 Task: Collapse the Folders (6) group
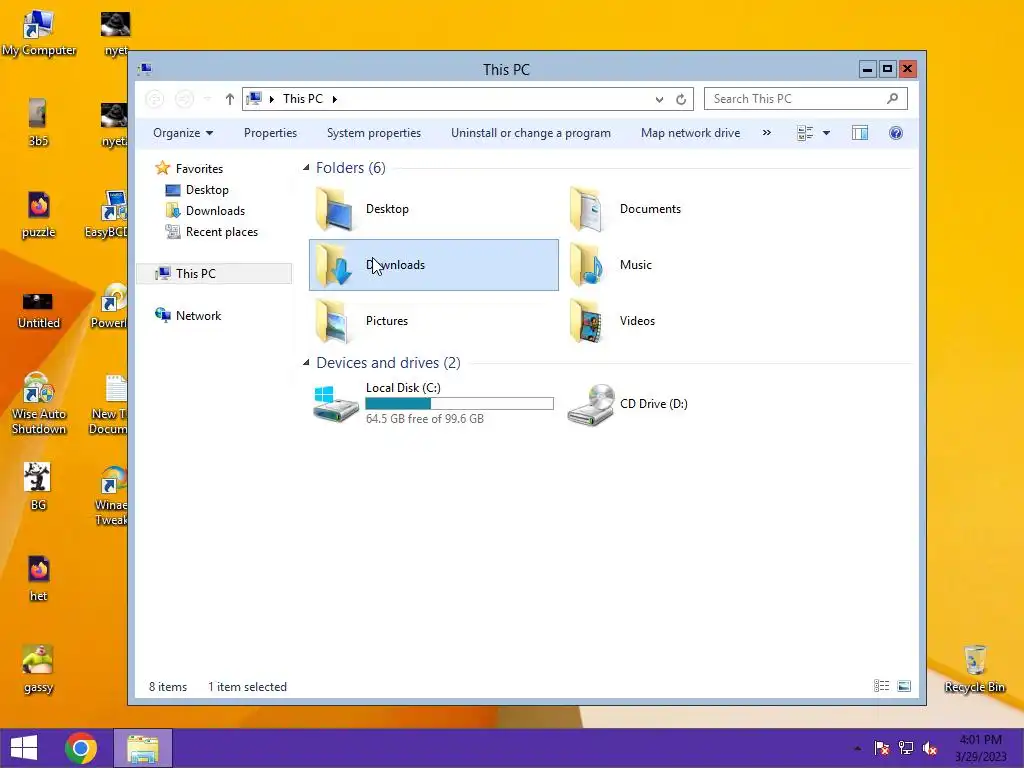point(306,168)
